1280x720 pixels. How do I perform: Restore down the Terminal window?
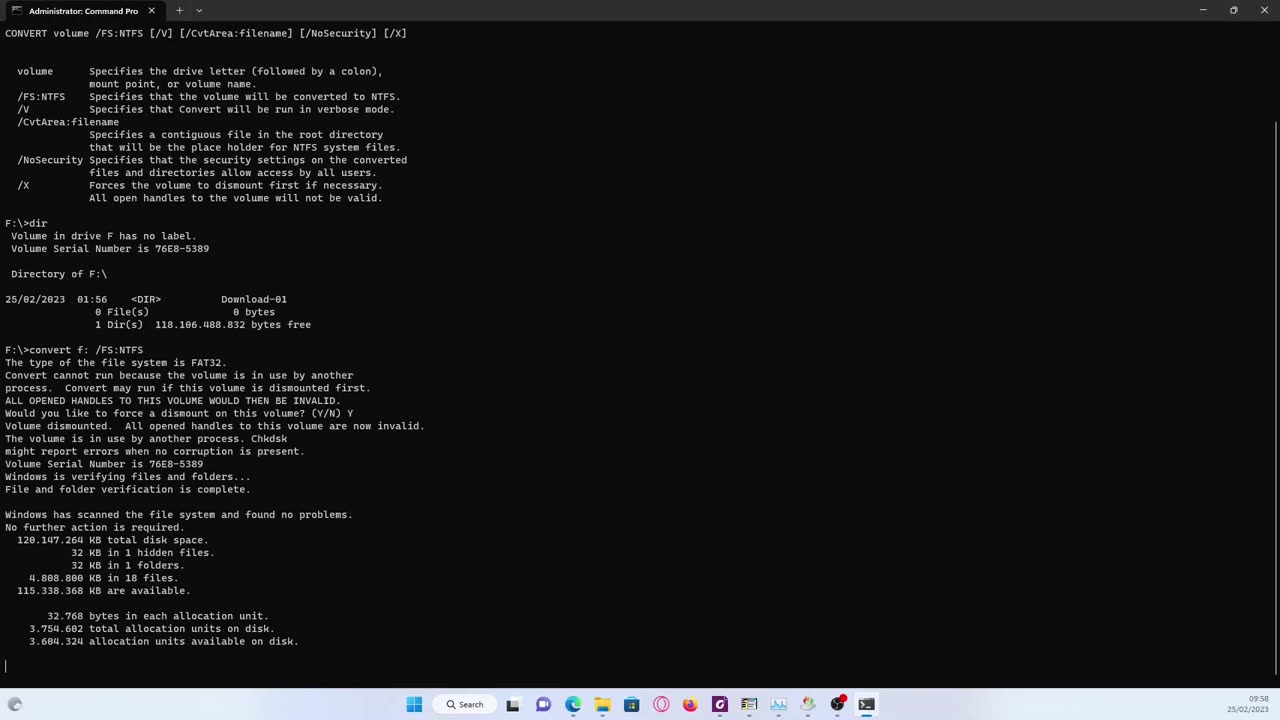(x=1234, y=11)
